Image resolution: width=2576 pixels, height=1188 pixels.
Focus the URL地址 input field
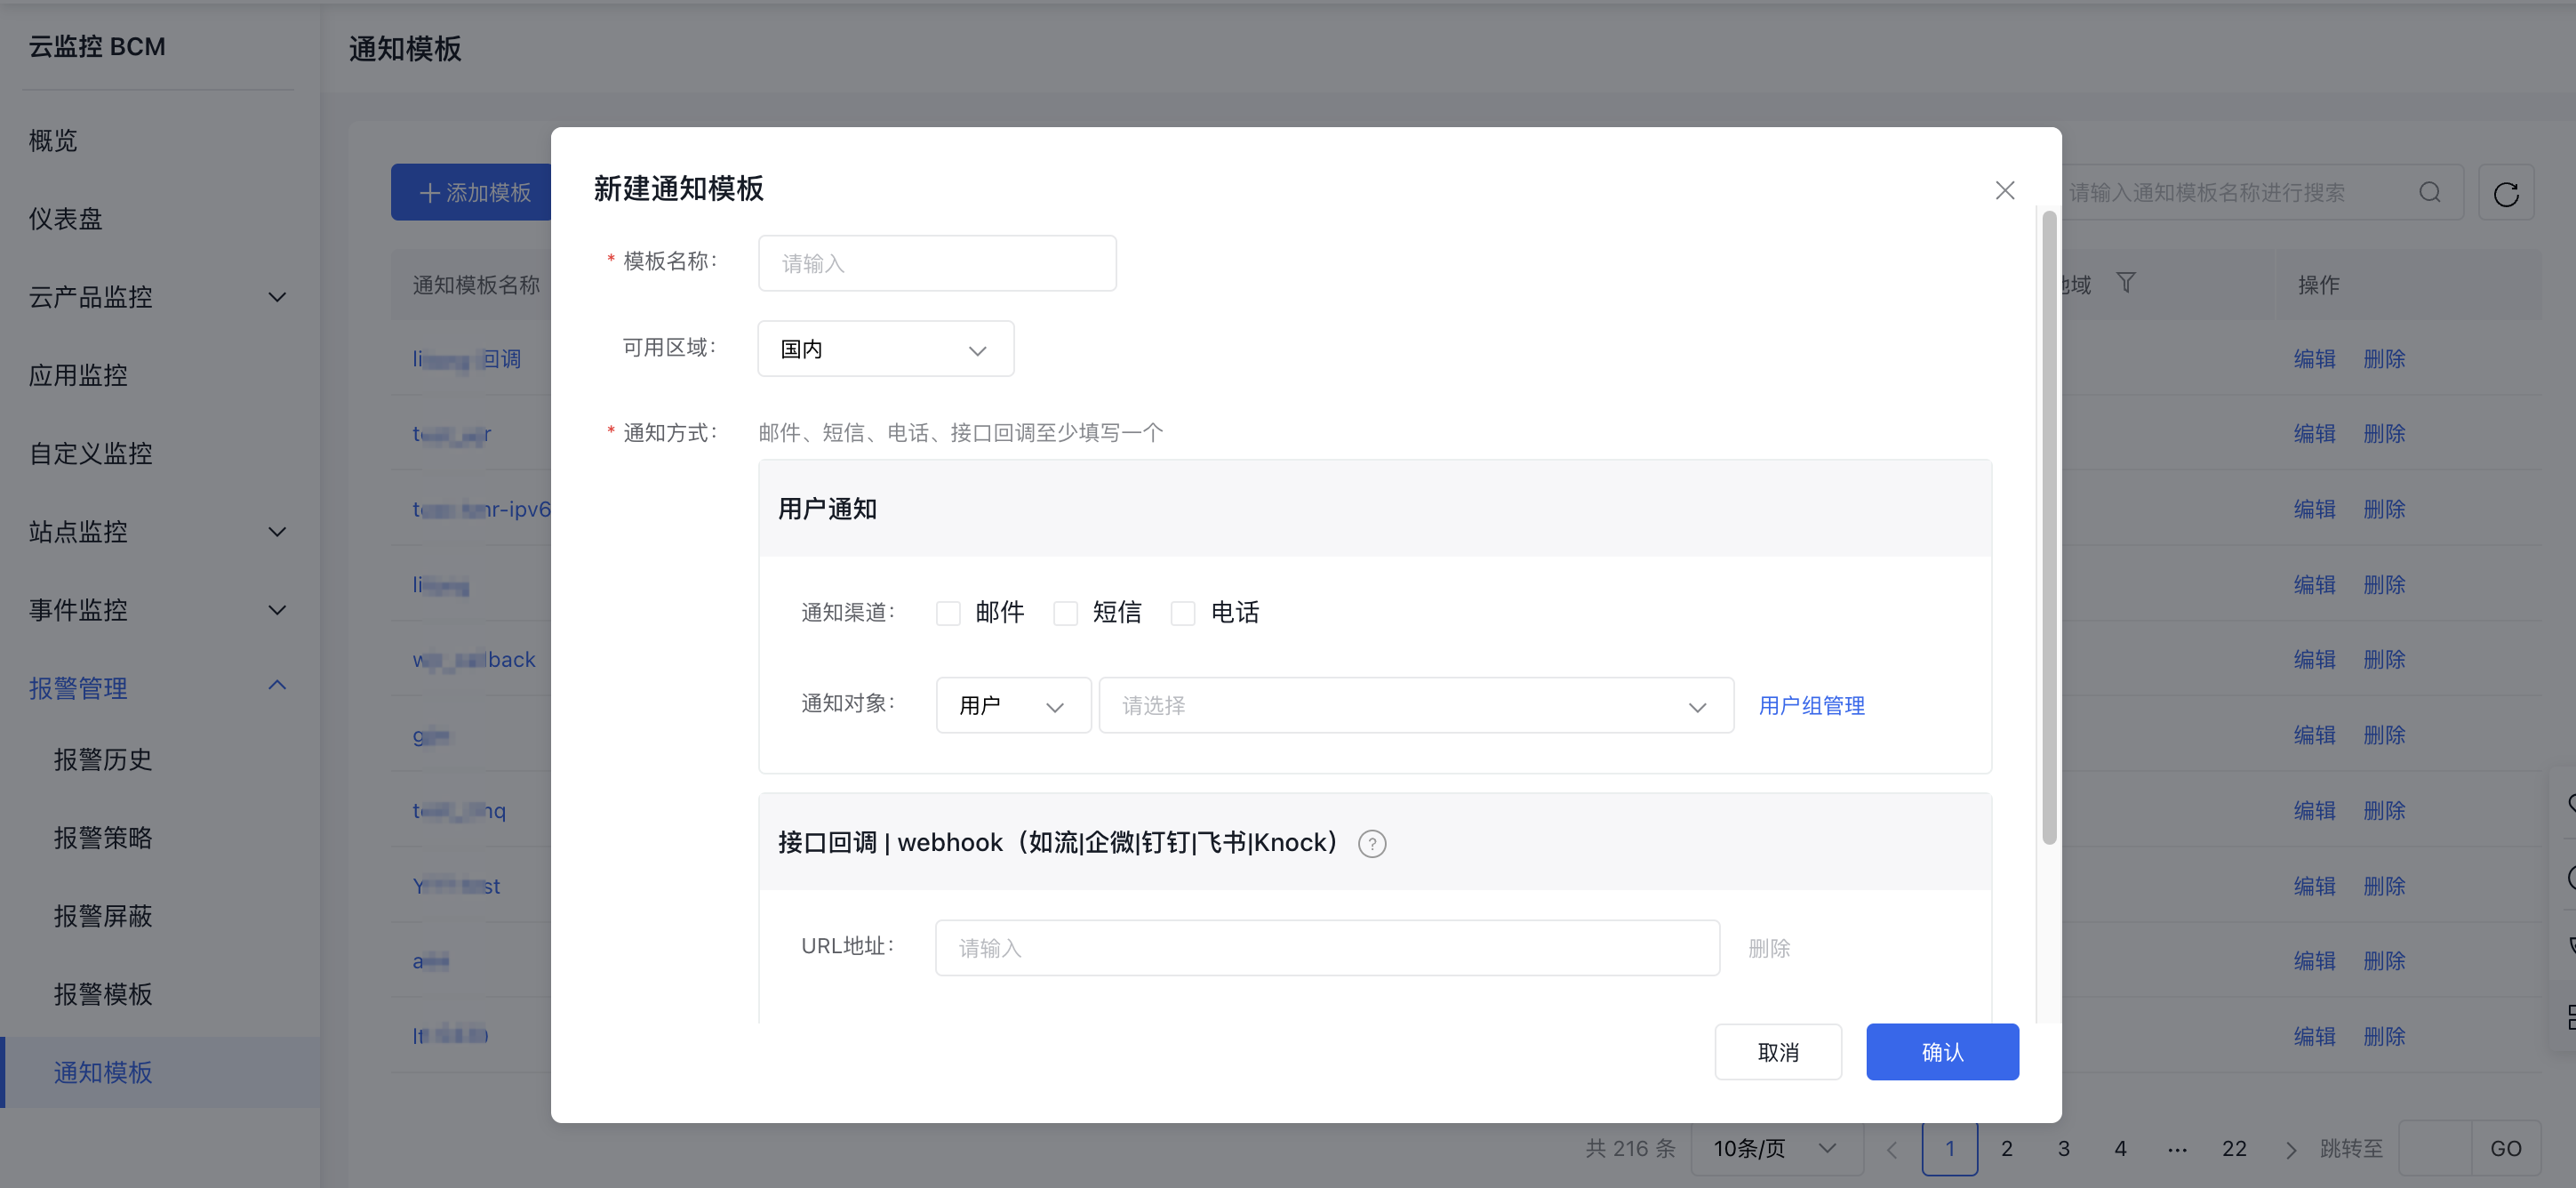click(1327, 948)
